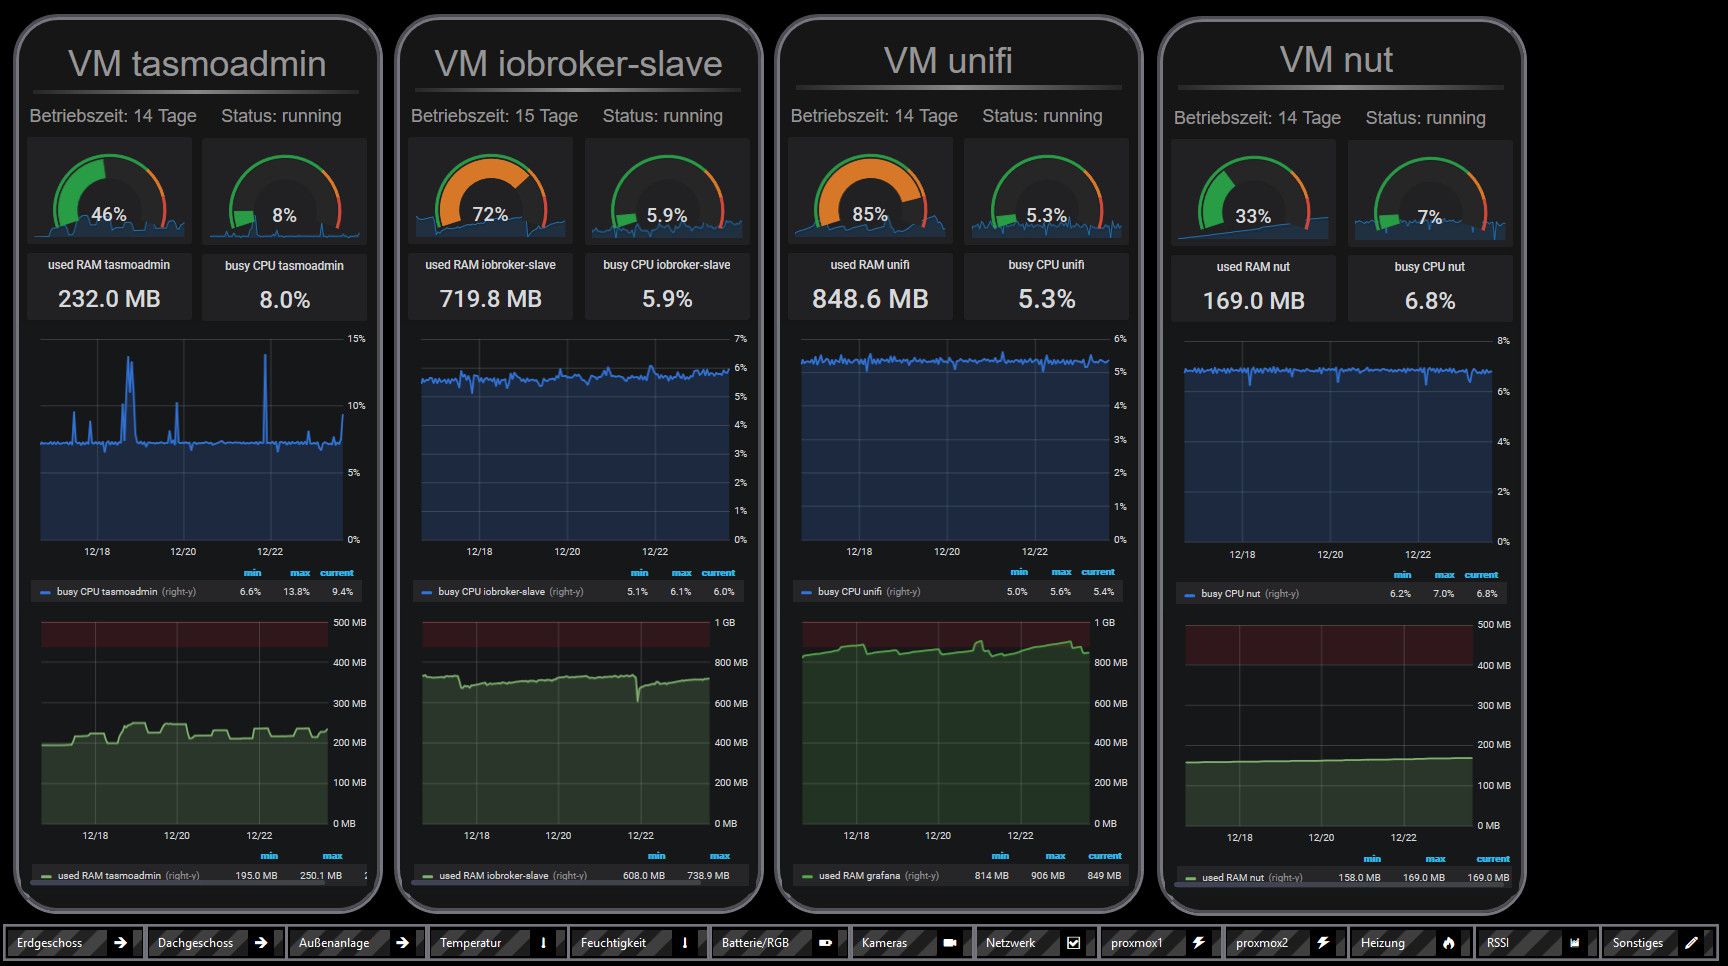Click the 6.8% CPU stat value
This screenshot has width=1728, height=966.
(x=1430, y=301)
